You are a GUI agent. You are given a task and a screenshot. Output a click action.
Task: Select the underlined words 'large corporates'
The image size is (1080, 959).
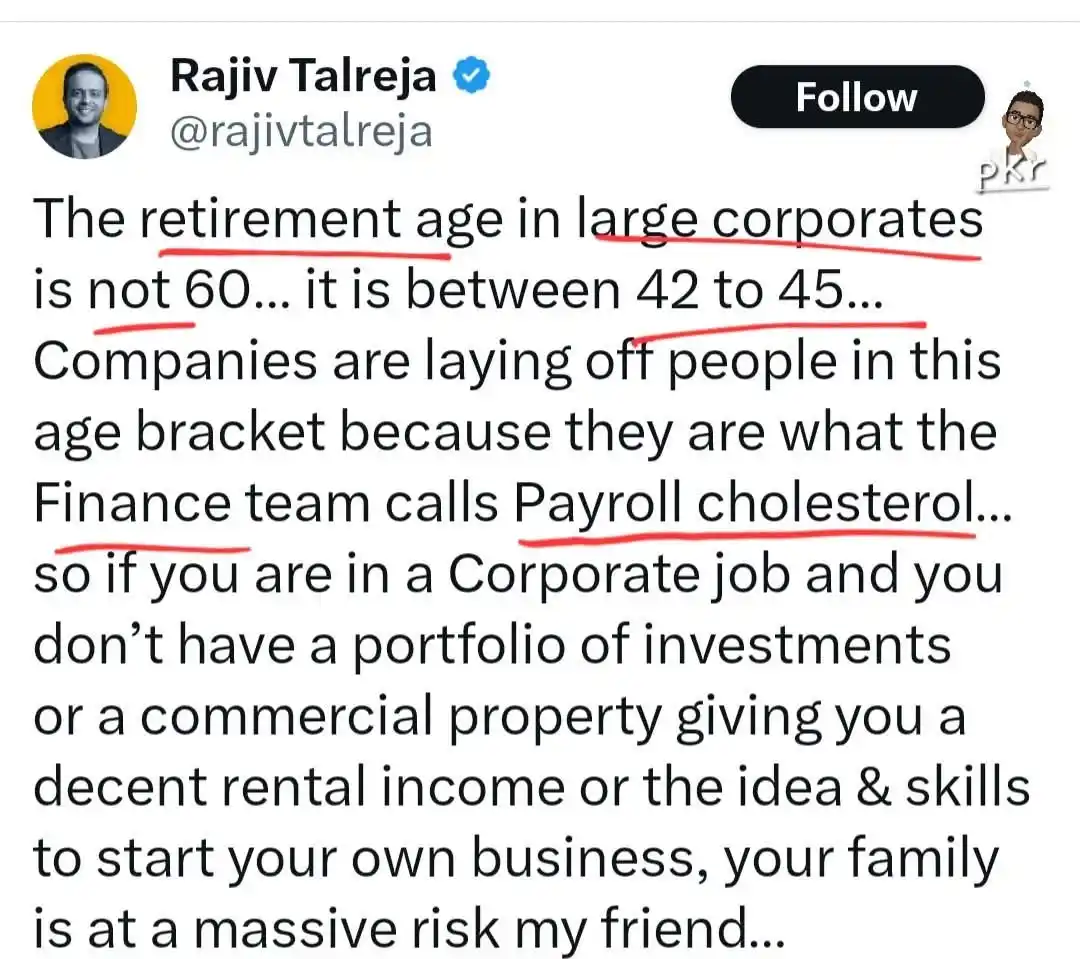pyautogui.click(x=780, y=220)
